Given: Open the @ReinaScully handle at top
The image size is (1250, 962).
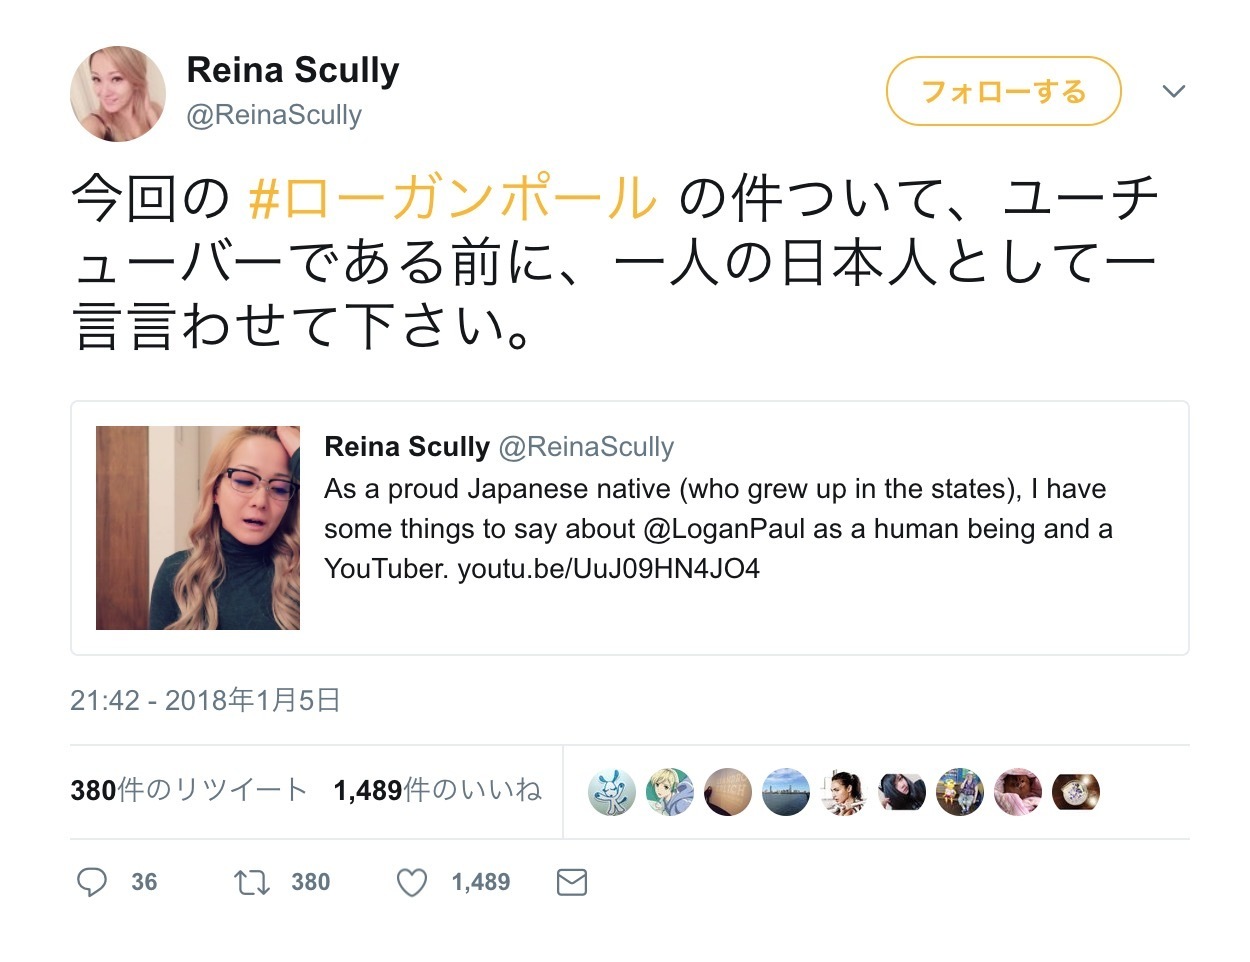Looking at the screenshot, I should [x=274, y=115].
